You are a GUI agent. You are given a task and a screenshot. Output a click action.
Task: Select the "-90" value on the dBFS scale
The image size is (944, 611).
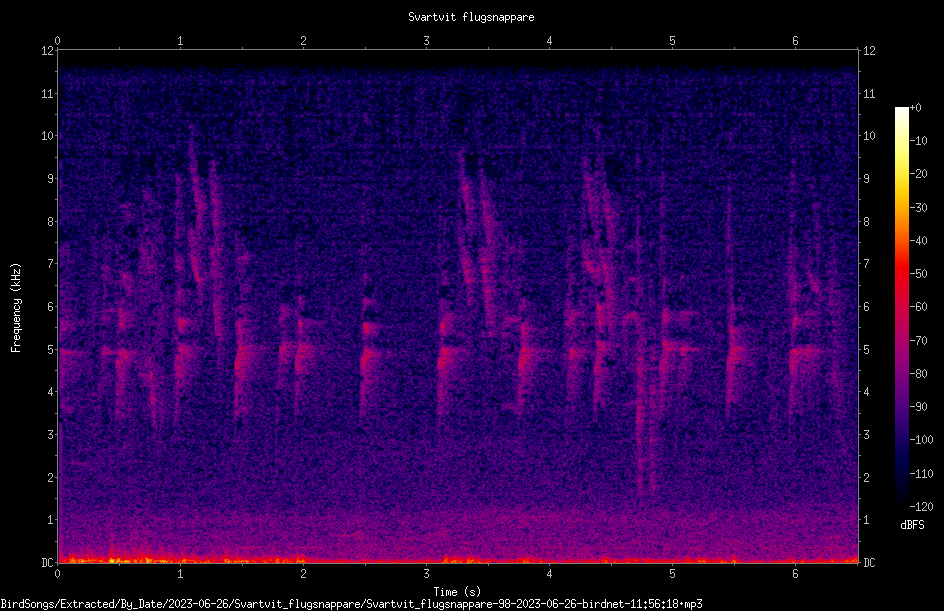[919, 407]
